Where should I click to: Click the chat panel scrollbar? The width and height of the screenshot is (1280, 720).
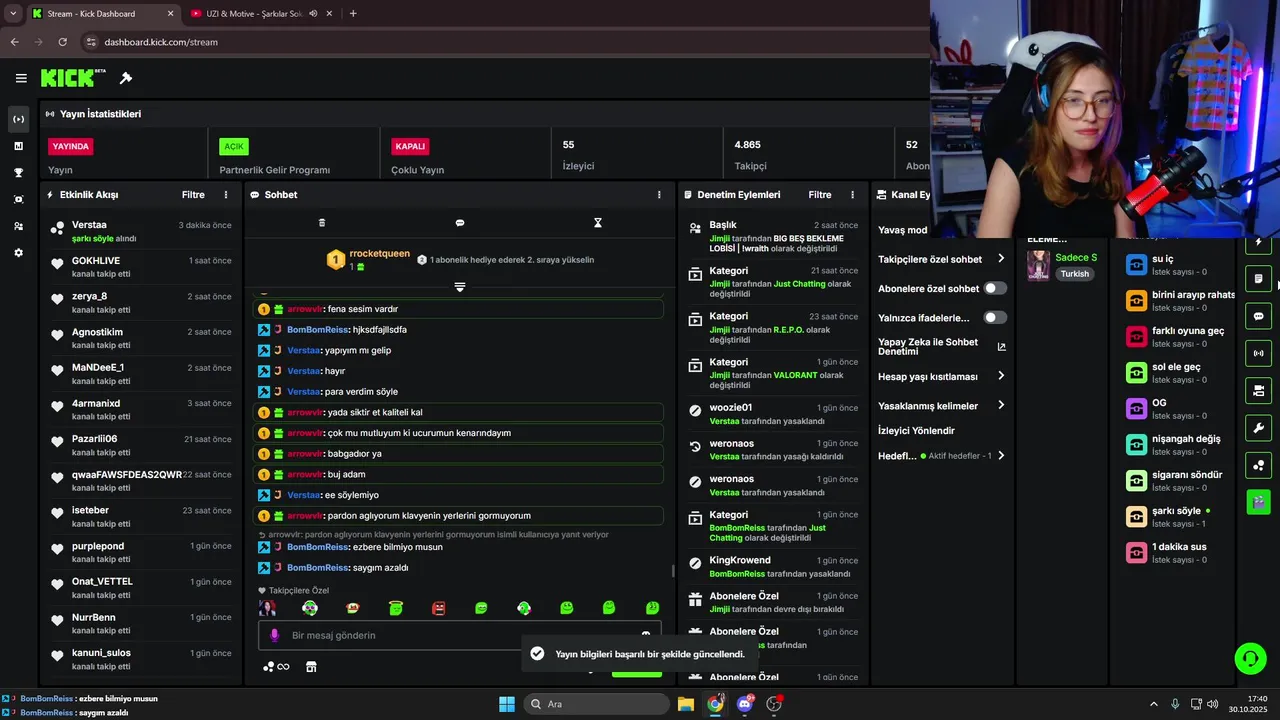point(672,571)
